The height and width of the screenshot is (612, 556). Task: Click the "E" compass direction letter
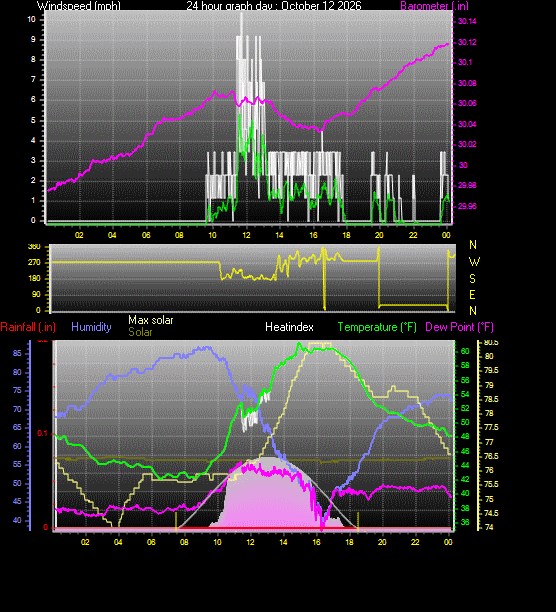[473, 295]
